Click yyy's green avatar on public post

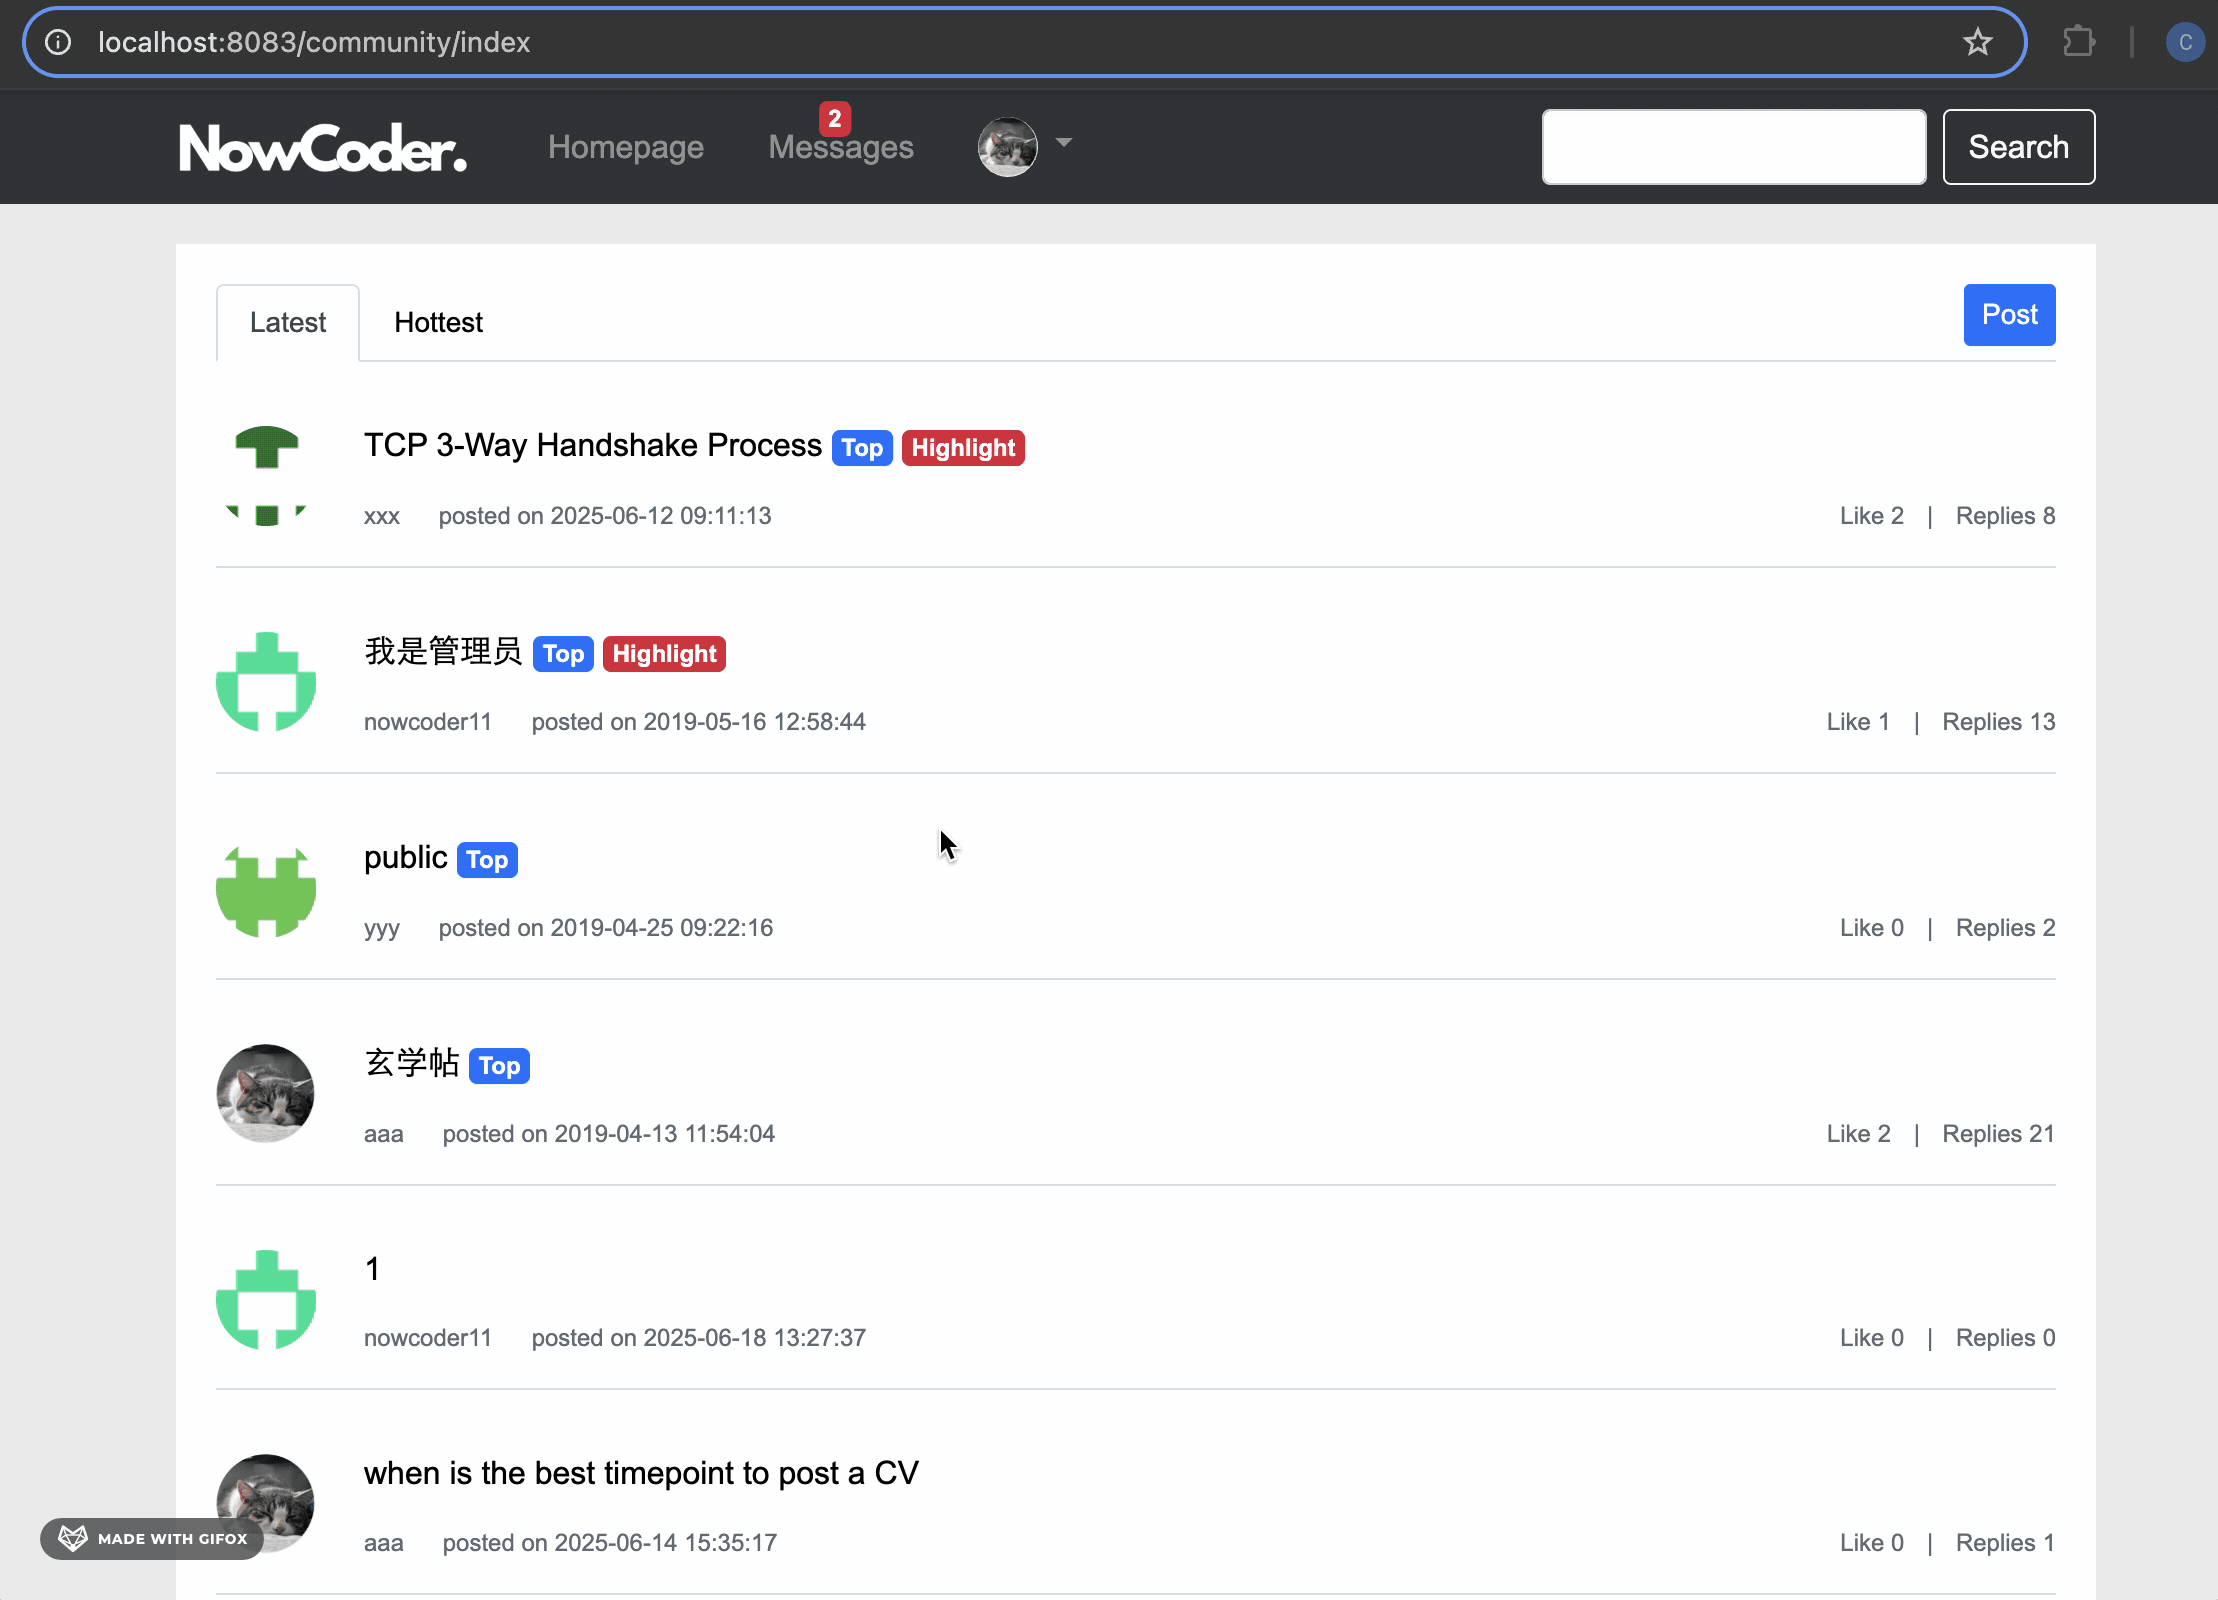pos(266,891)
